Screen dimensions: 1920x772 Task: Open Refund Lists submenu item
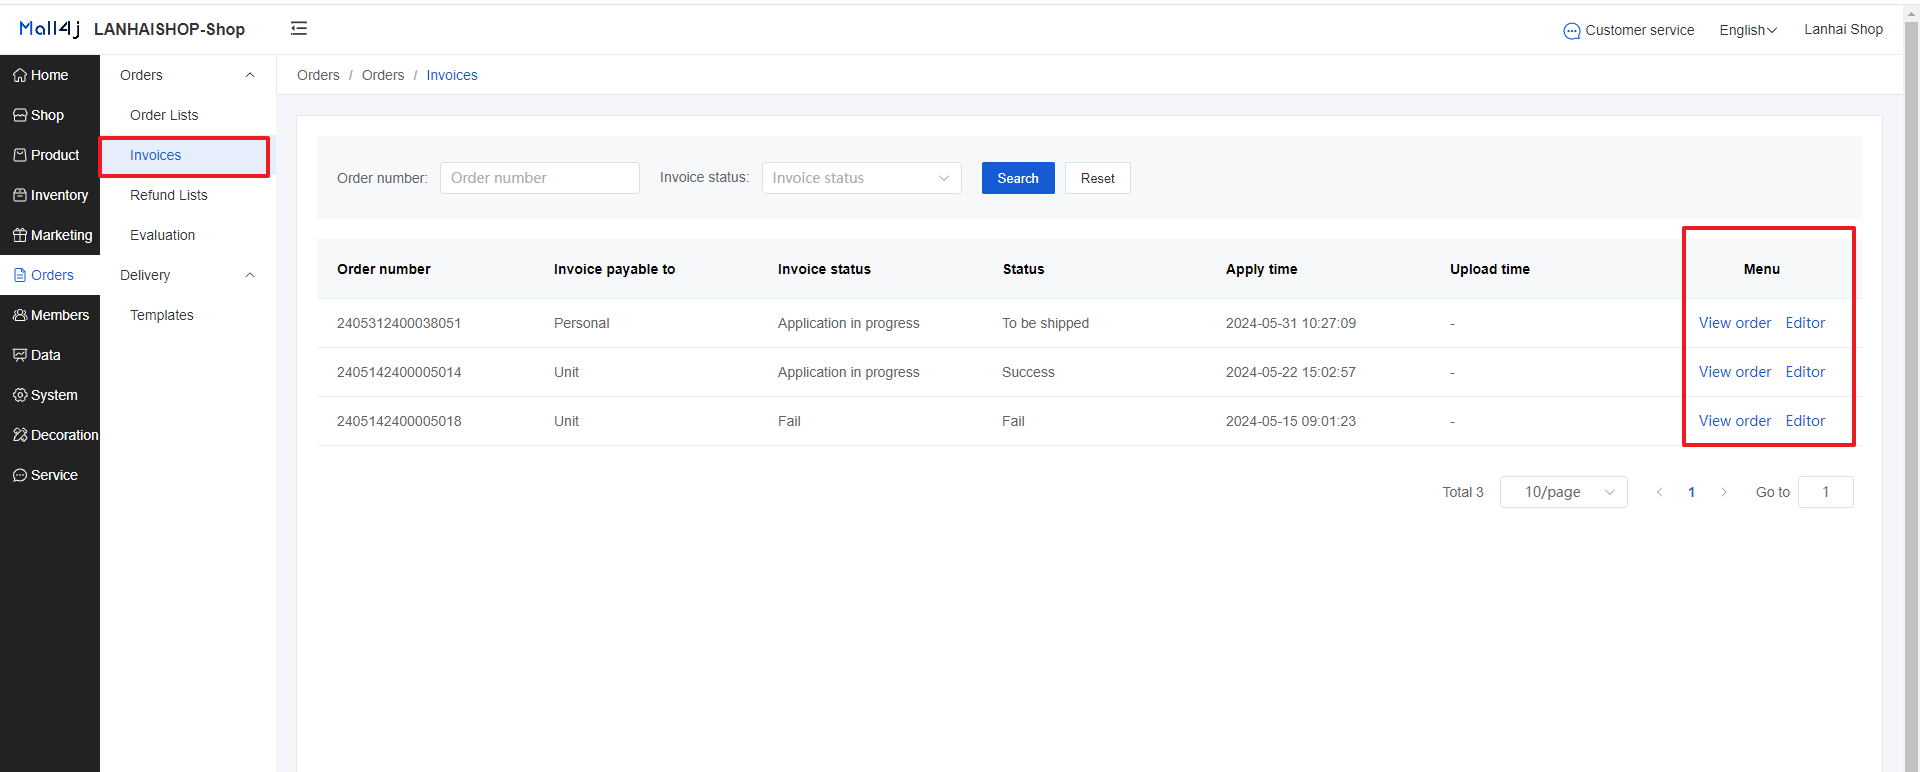pyautogui.click(x=169, y=195)
